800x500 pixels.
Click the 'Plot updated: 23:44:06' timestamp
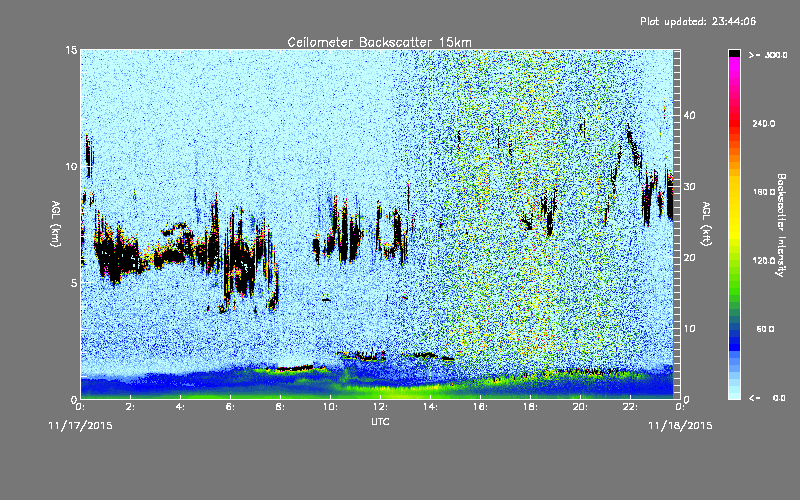pyautogui.click(x=698, y=21)
